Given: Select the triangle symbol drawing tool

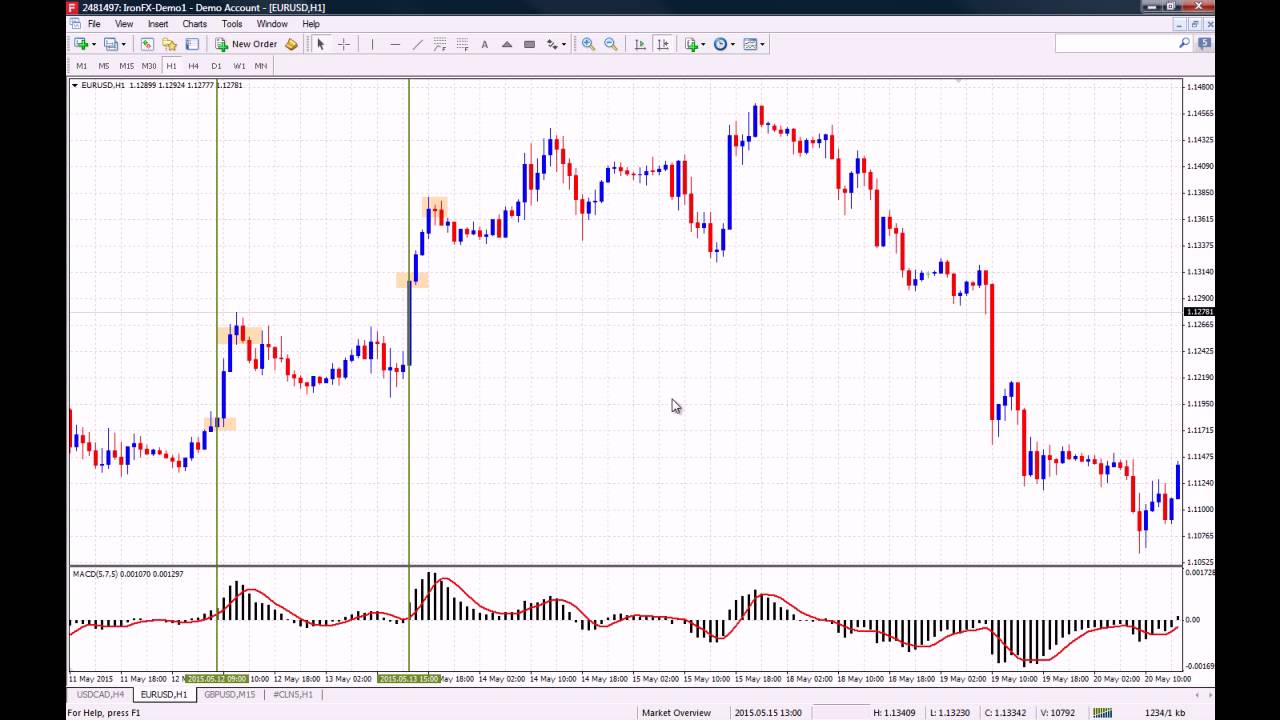Looking at the screenshot, I should pyautogui.click(x=507, y=44).
